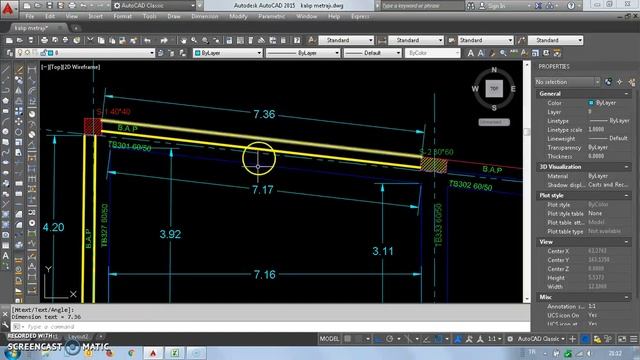Toggle Ortho mode in status bar

(379, 339)
